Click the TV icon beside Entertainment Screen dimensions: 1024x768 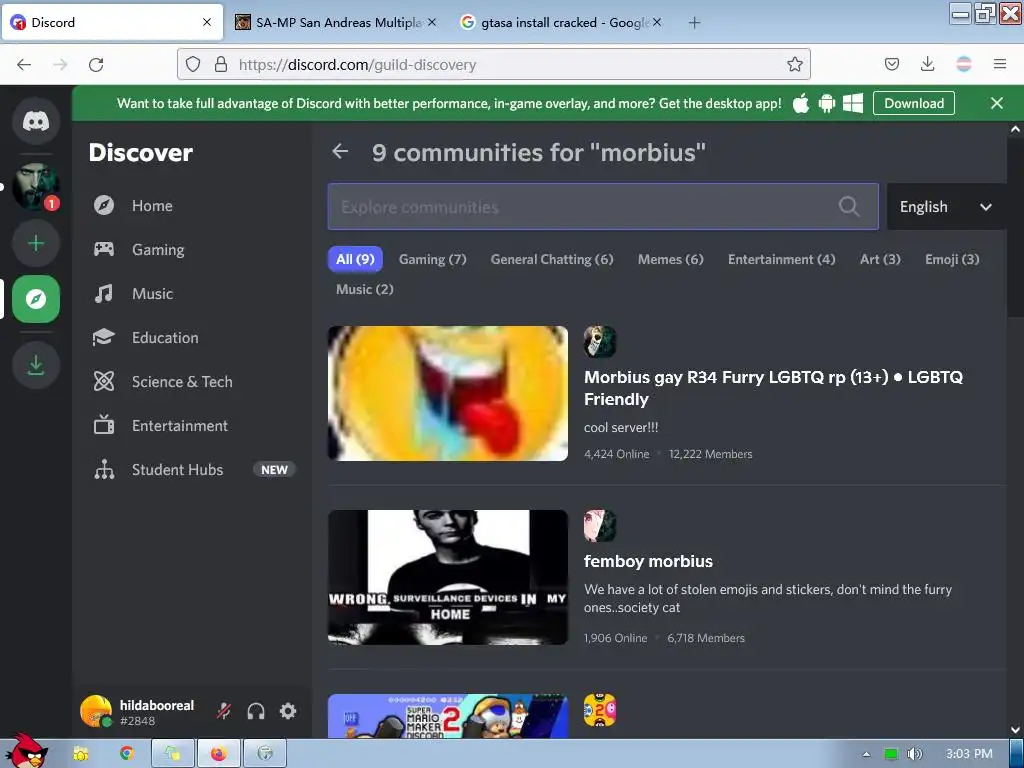click(104, 425)
